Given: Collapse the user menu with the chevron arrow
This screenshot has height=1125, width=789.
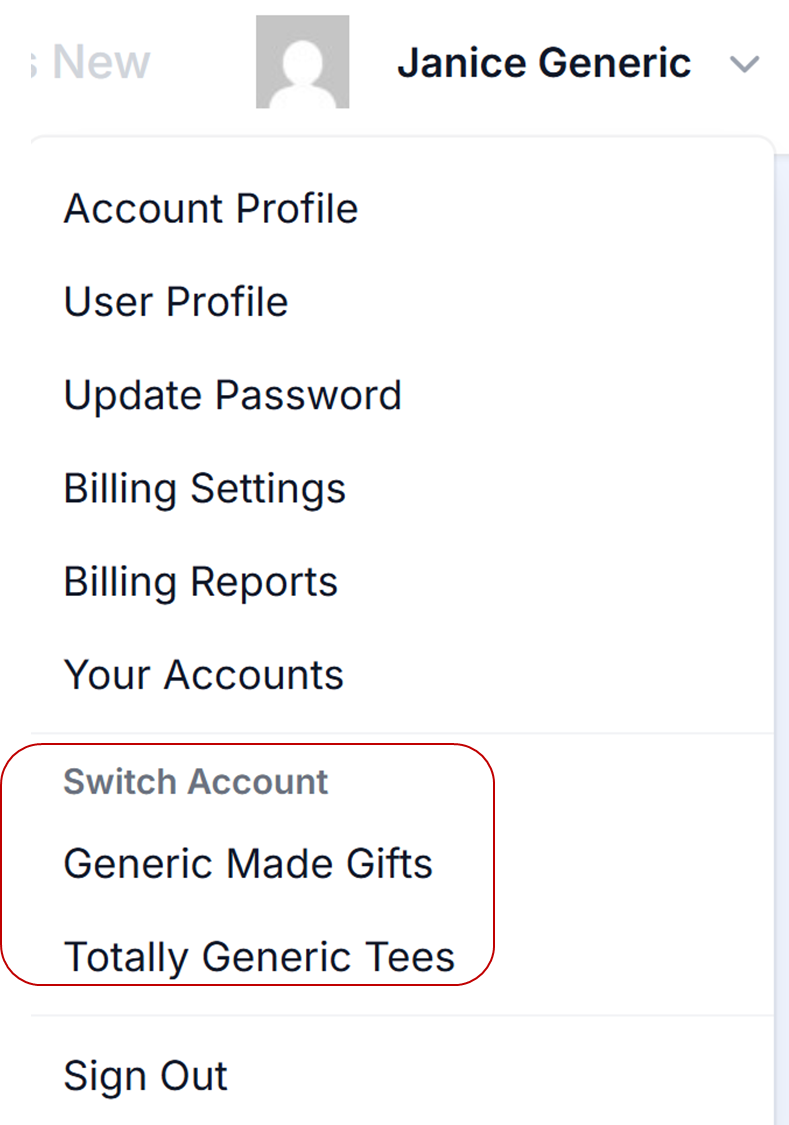Looking at the screenshot, I should point(744,65).
